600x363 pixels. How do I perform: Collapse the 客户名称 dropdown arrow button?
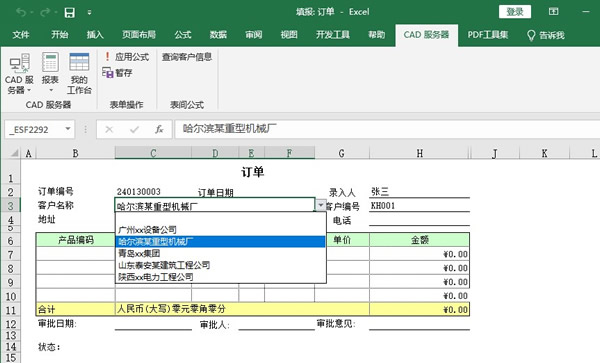[x=321, y=205]
